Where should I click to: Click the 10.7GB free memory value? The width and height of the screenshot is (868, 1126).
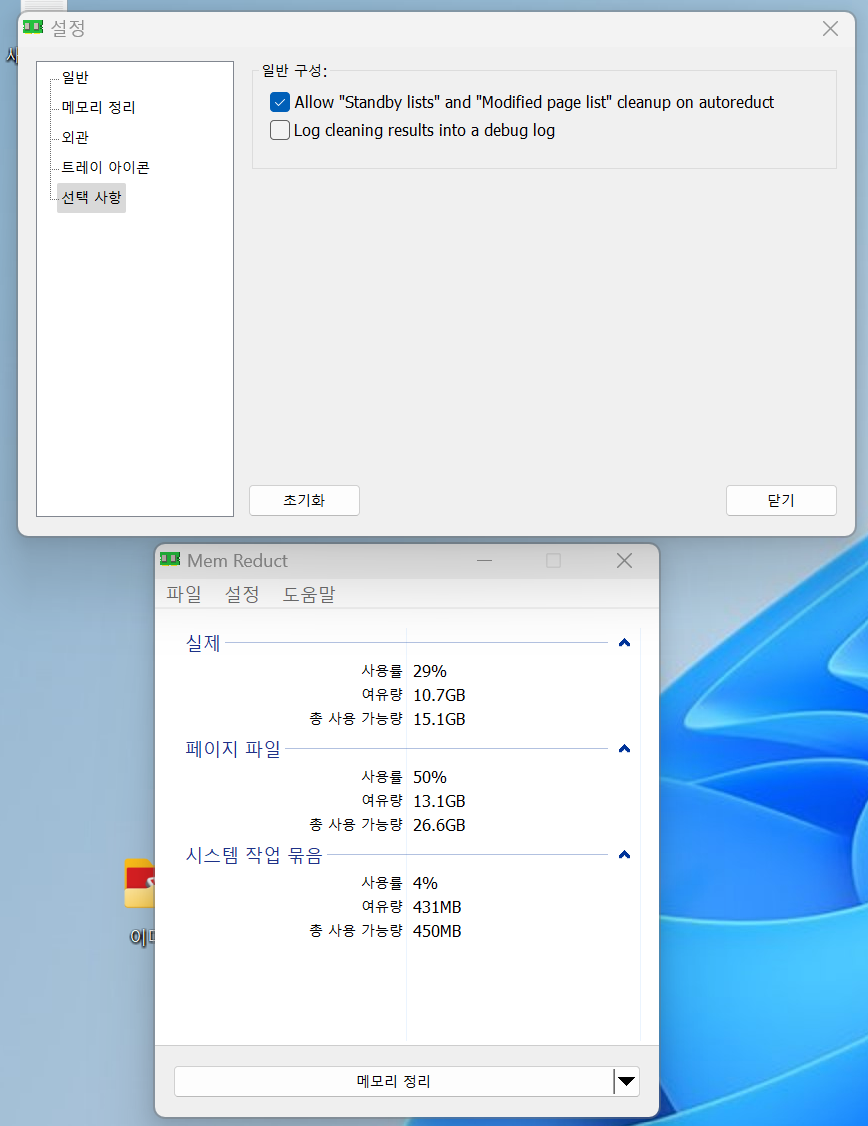(439, 695)
